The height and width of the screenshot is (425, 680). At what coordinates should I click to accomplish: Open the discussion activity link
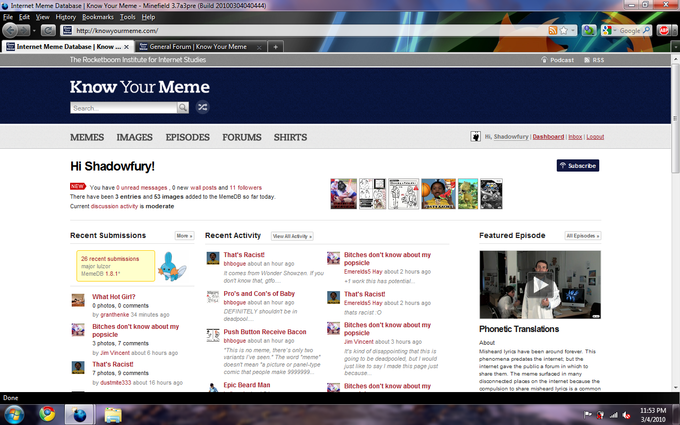click(x=114, y=206)
